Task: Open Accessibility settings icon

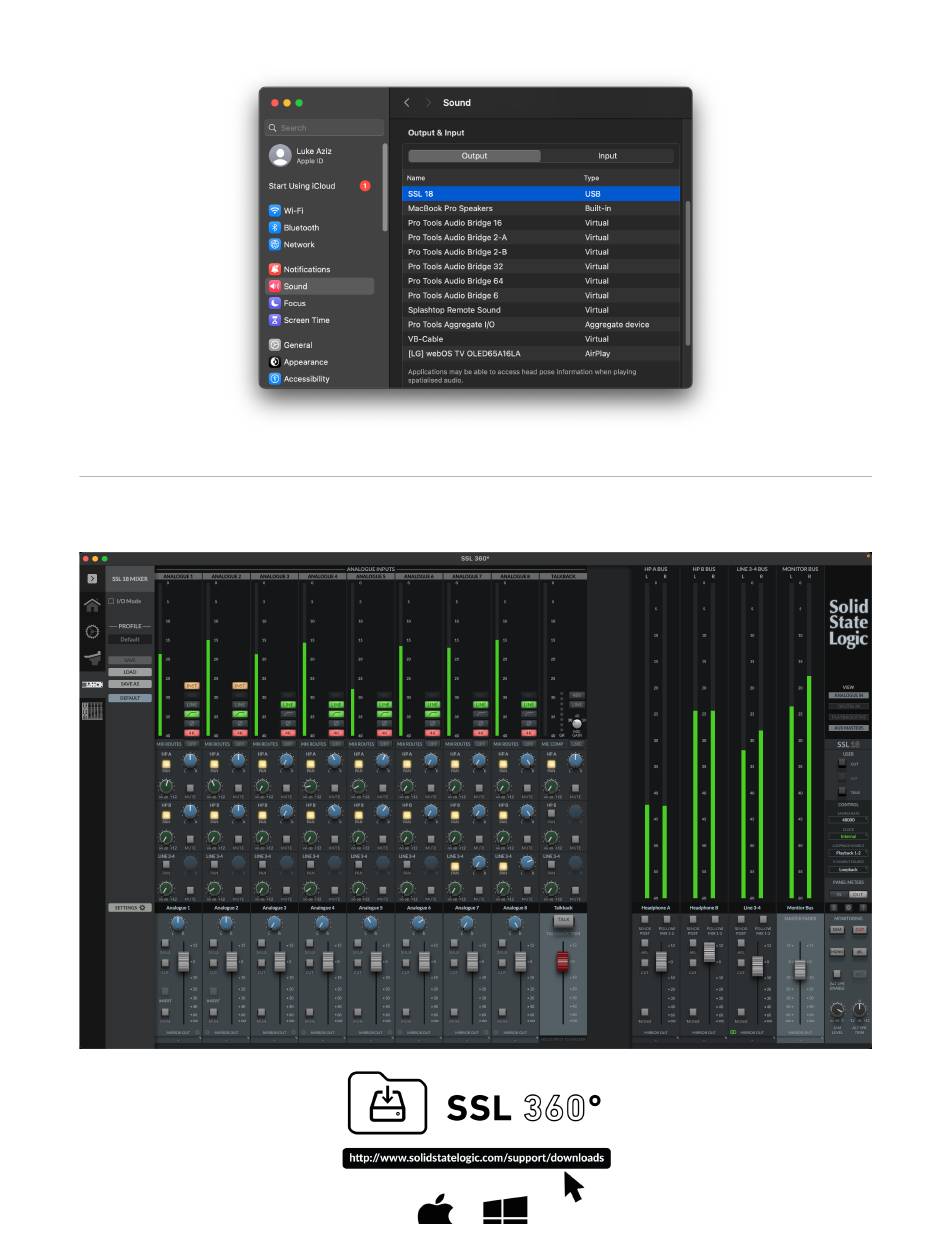Action: point(275,379)
